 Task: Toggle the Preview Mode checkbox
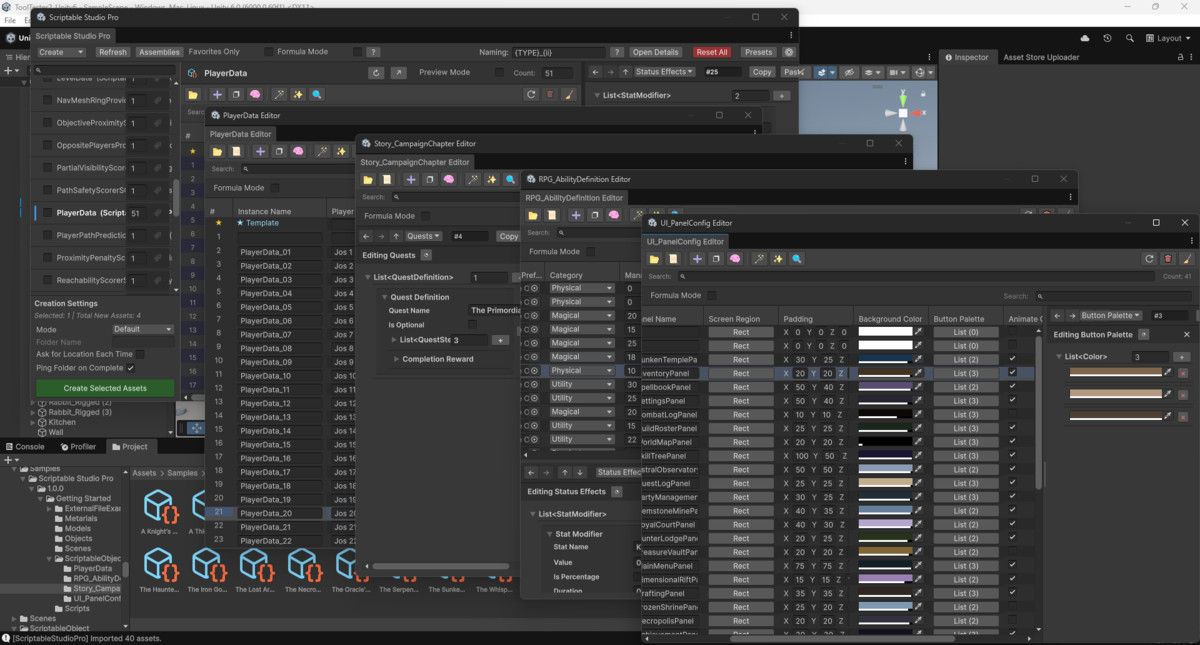(499, 72)
